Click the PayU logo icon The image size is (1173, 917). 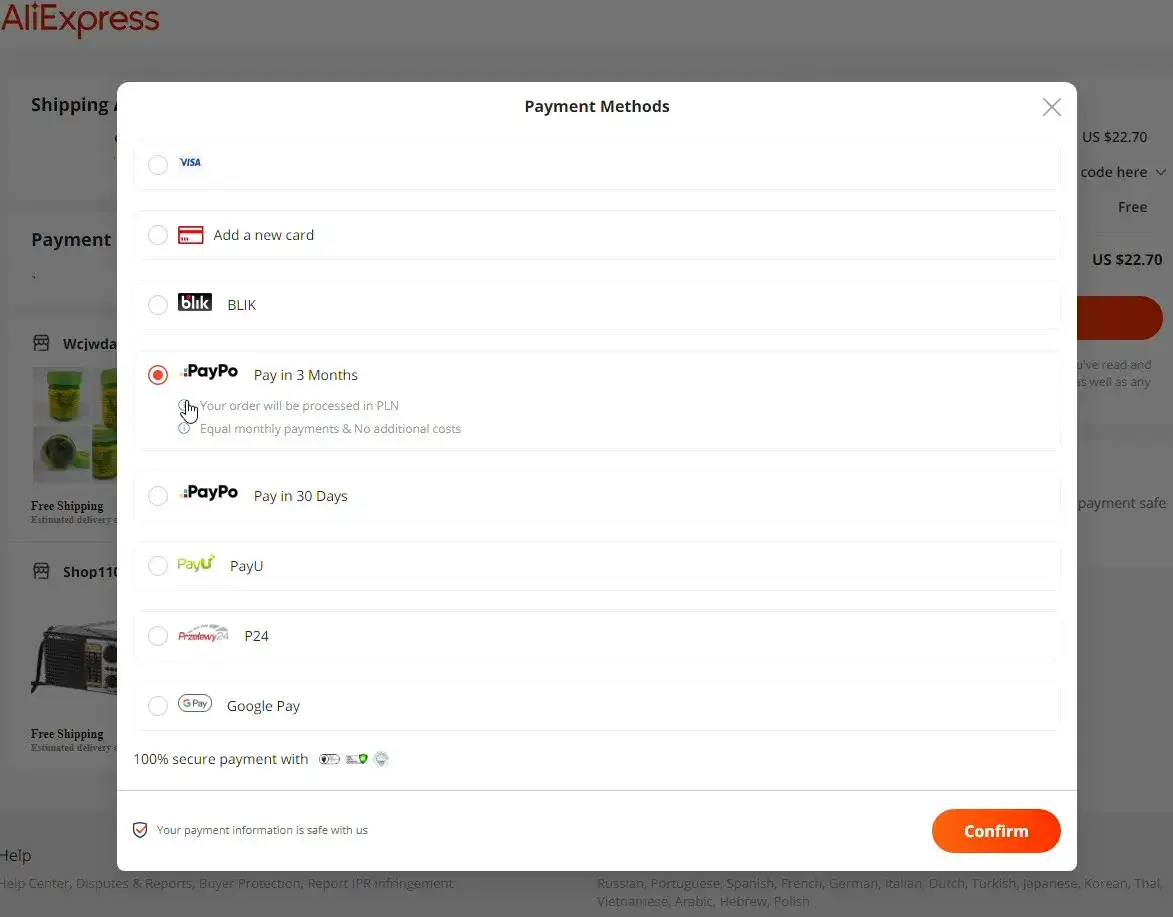click(x=195, y=564)
